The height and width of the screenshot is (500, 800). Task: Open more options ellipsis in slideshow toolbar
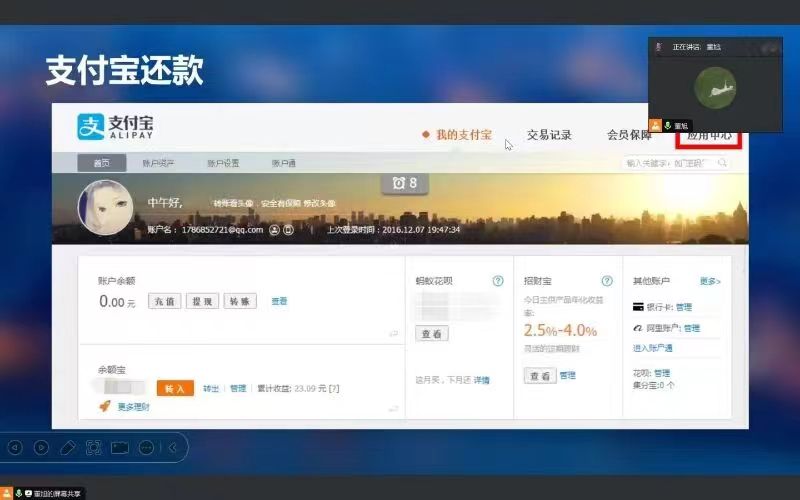point(146,448)
